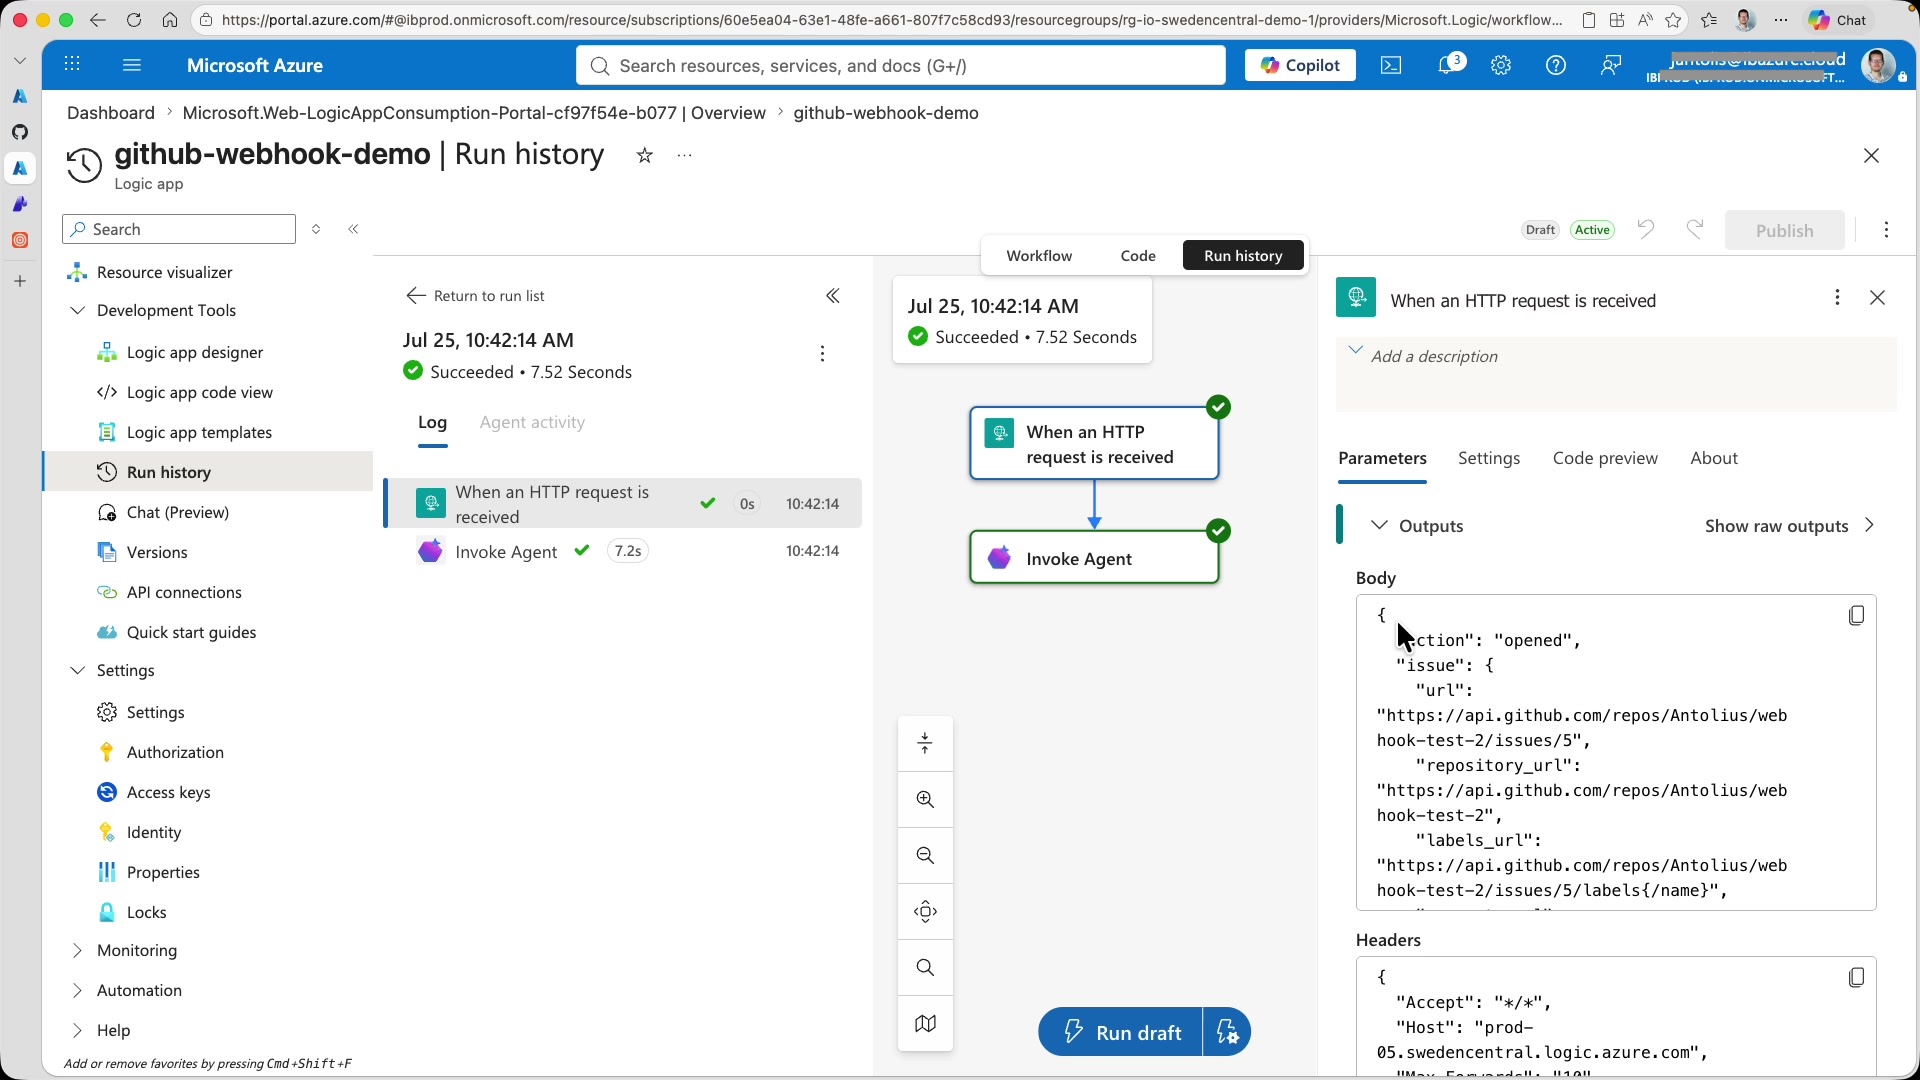Screen dimensions: 1920x1080
Task: Open the browser Chat sidebar button
Action: [1840, 20]
